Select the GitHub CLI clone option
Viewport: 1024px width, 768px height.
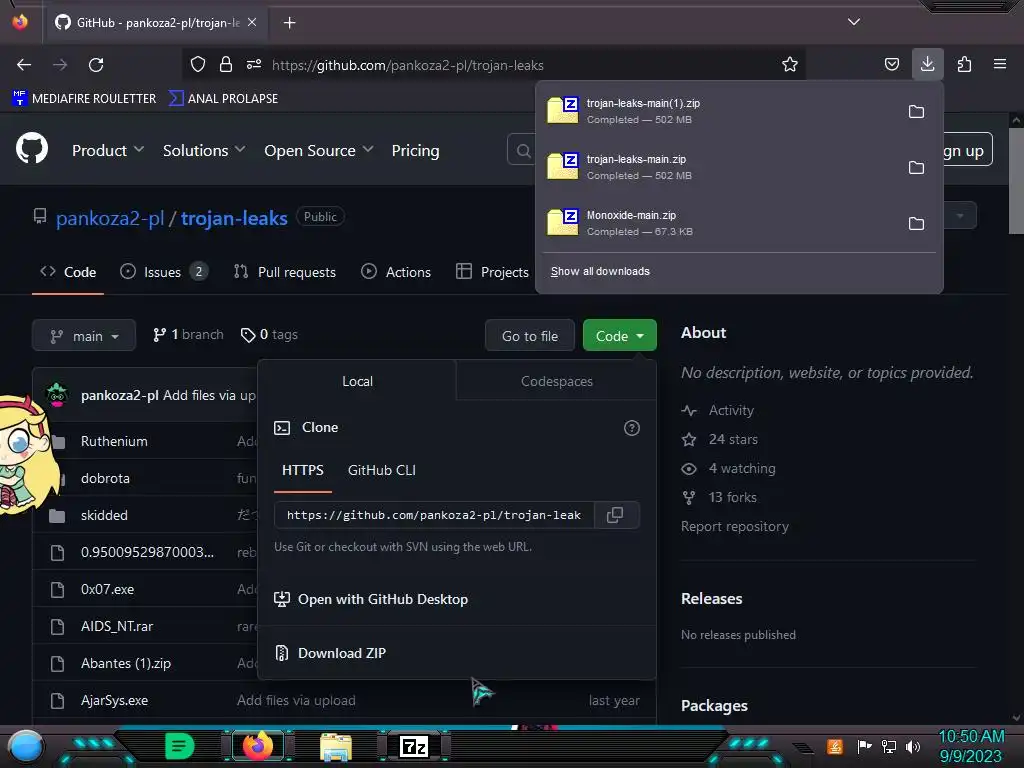tap(382, 470)
